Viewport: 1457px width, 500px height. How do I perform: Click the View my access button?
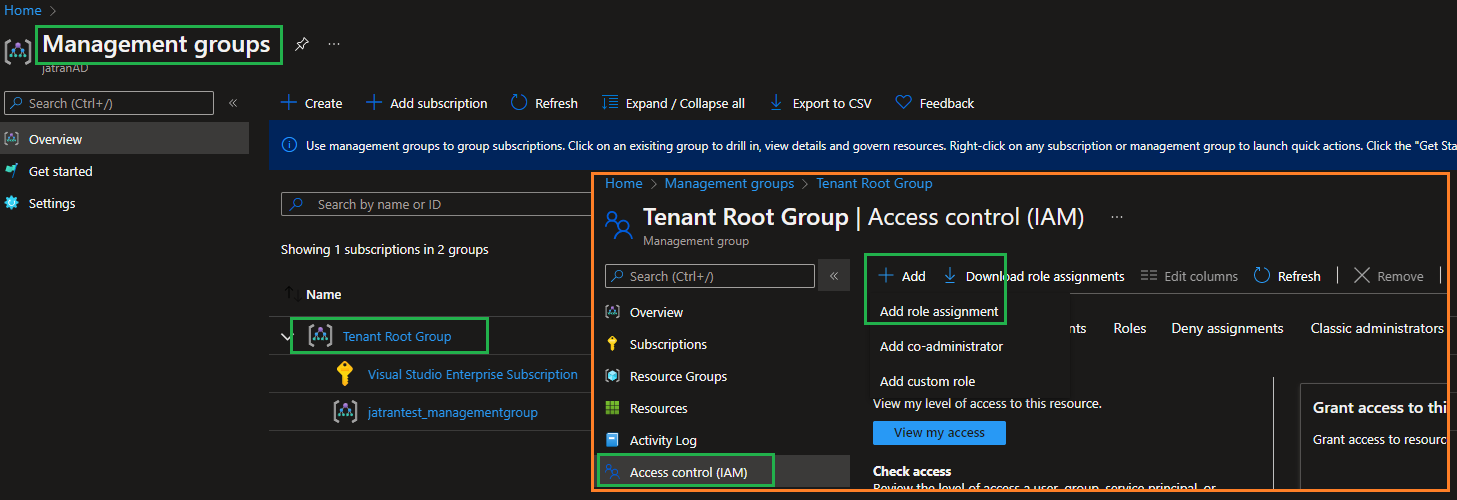coord(939,433)
